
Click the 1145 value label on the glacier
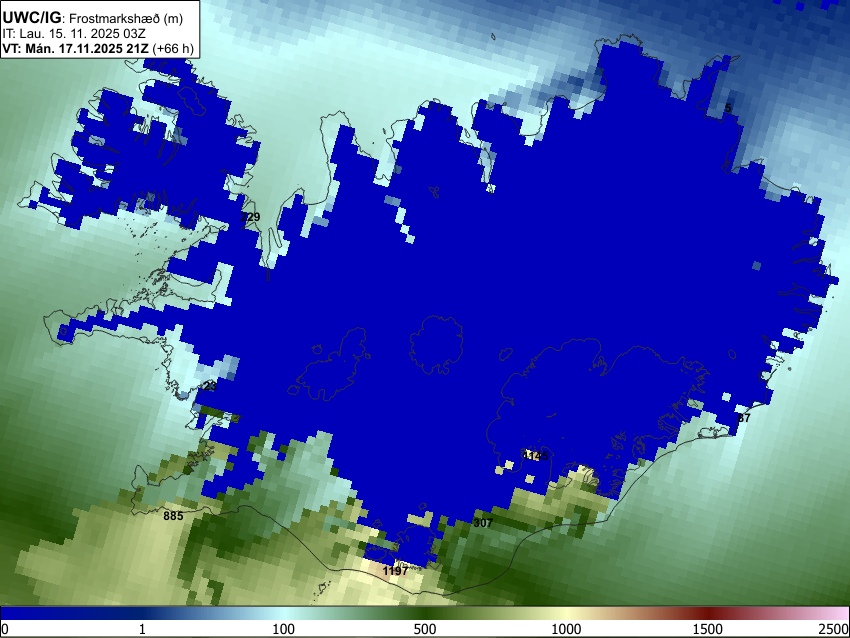coord(536,456)
